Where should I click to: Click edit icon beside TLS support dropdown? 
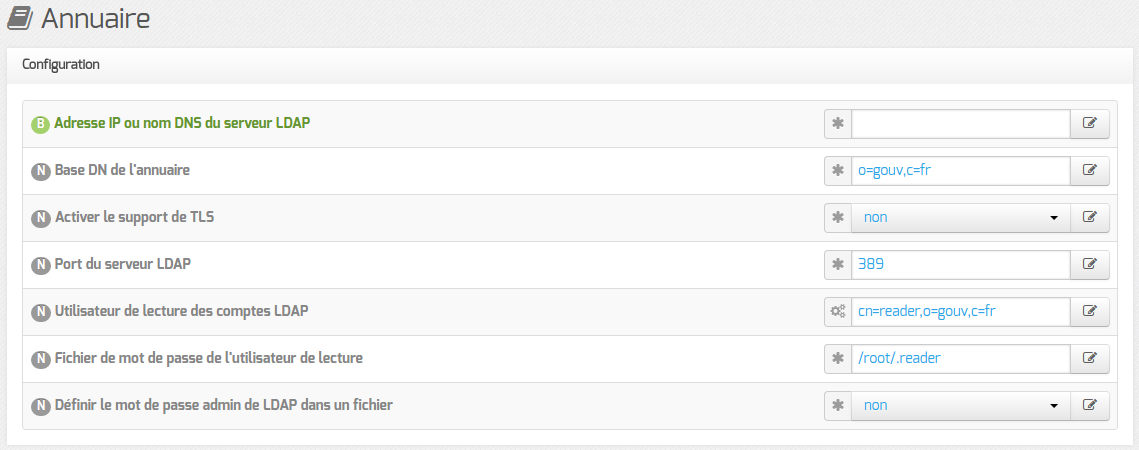pyautogui.click(x=1090, y=217)
